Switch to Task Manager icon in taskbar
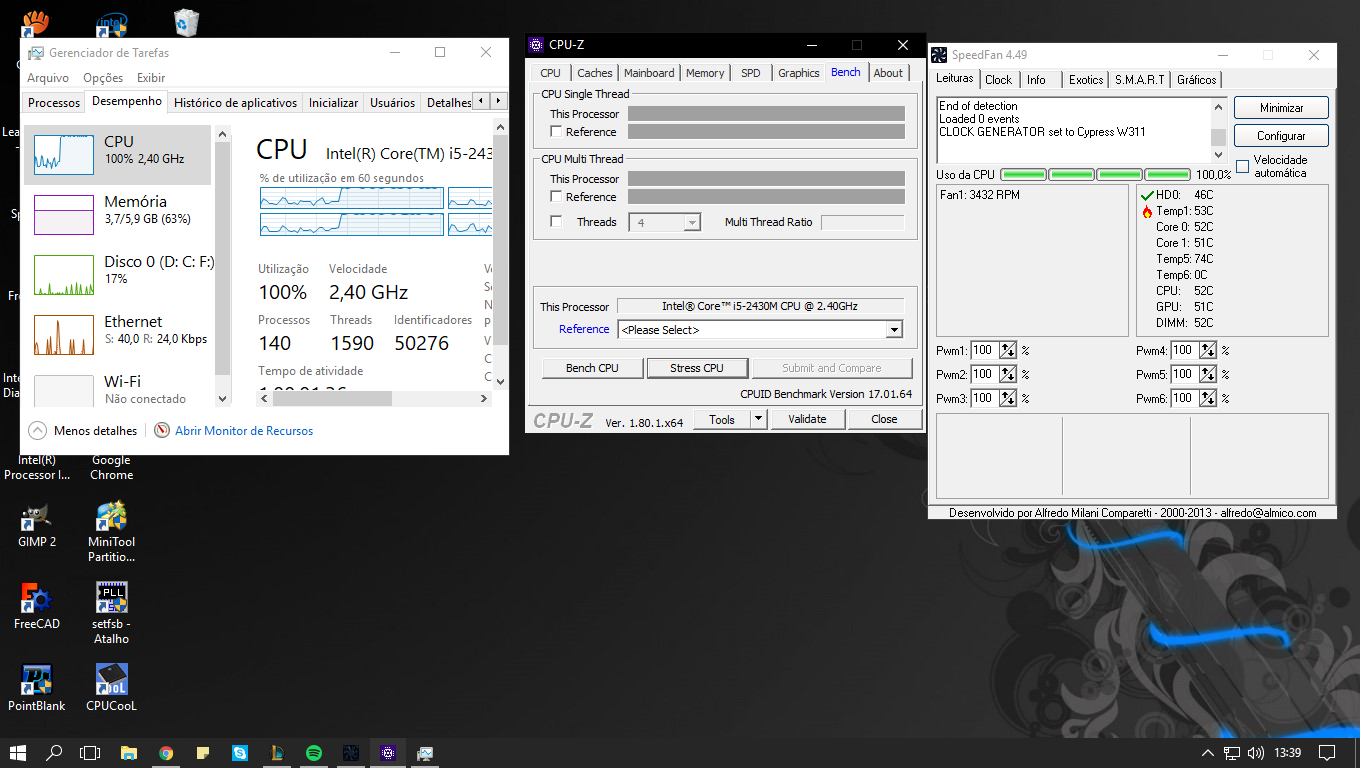The height and width of the screenshot is (768, 1360). 425,753
